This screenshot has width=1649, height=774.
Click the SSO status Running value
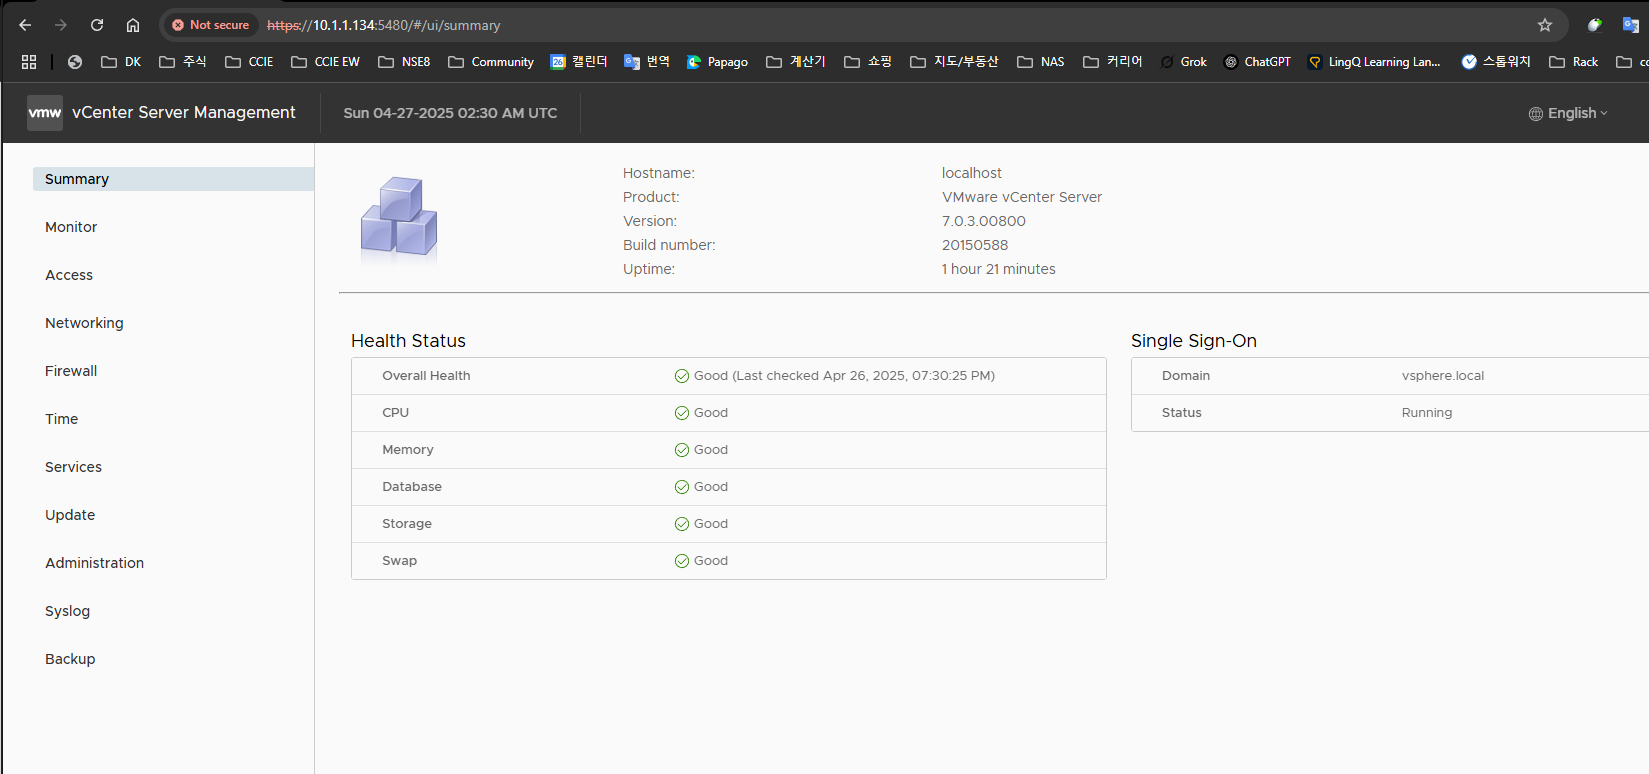pos(1427,413)
